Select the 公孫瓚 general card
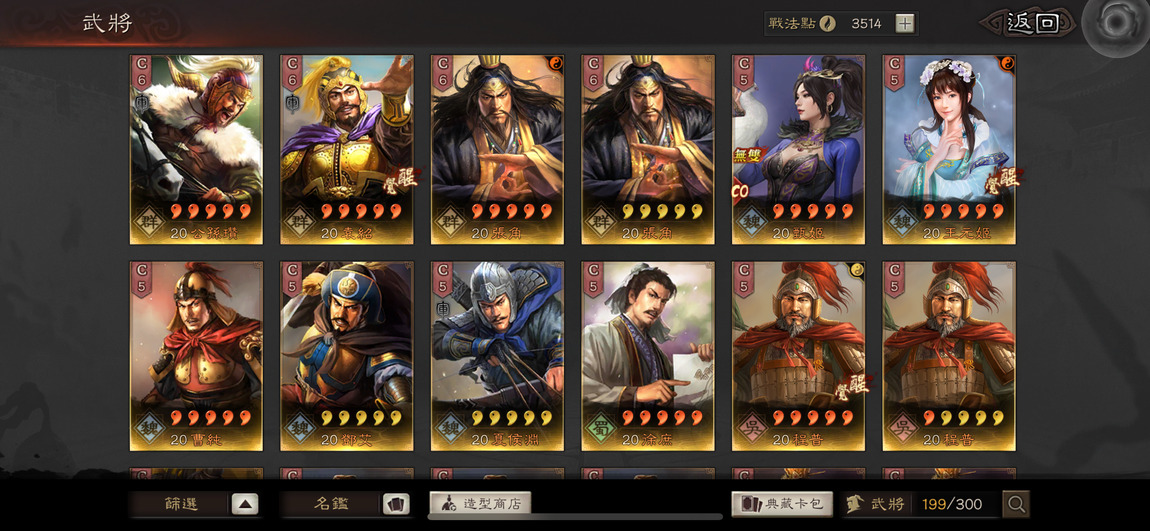 tap(196, 150)
